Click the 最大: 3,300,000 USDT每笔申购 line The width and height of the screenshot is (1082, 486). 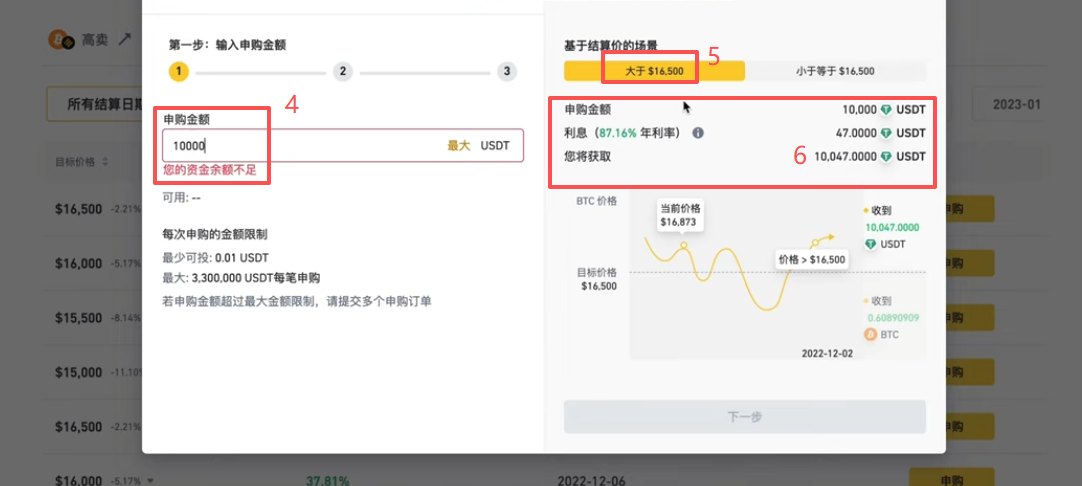click(241, 278)
